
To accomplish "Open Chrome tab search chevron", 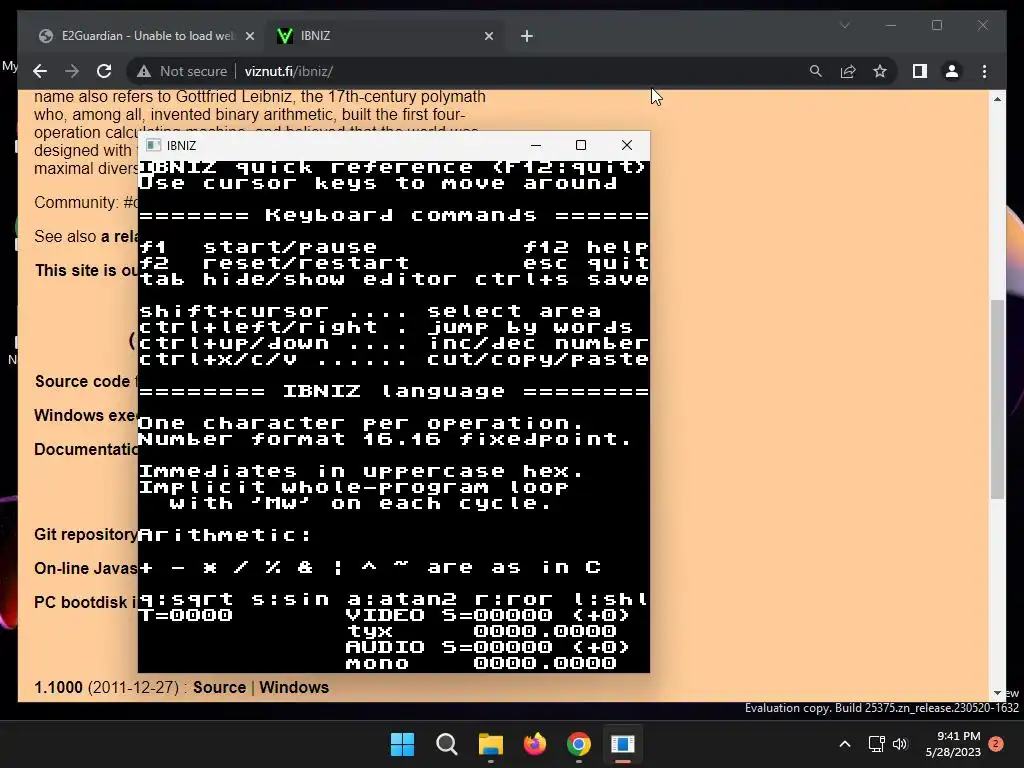I will [x=844, y=25].
